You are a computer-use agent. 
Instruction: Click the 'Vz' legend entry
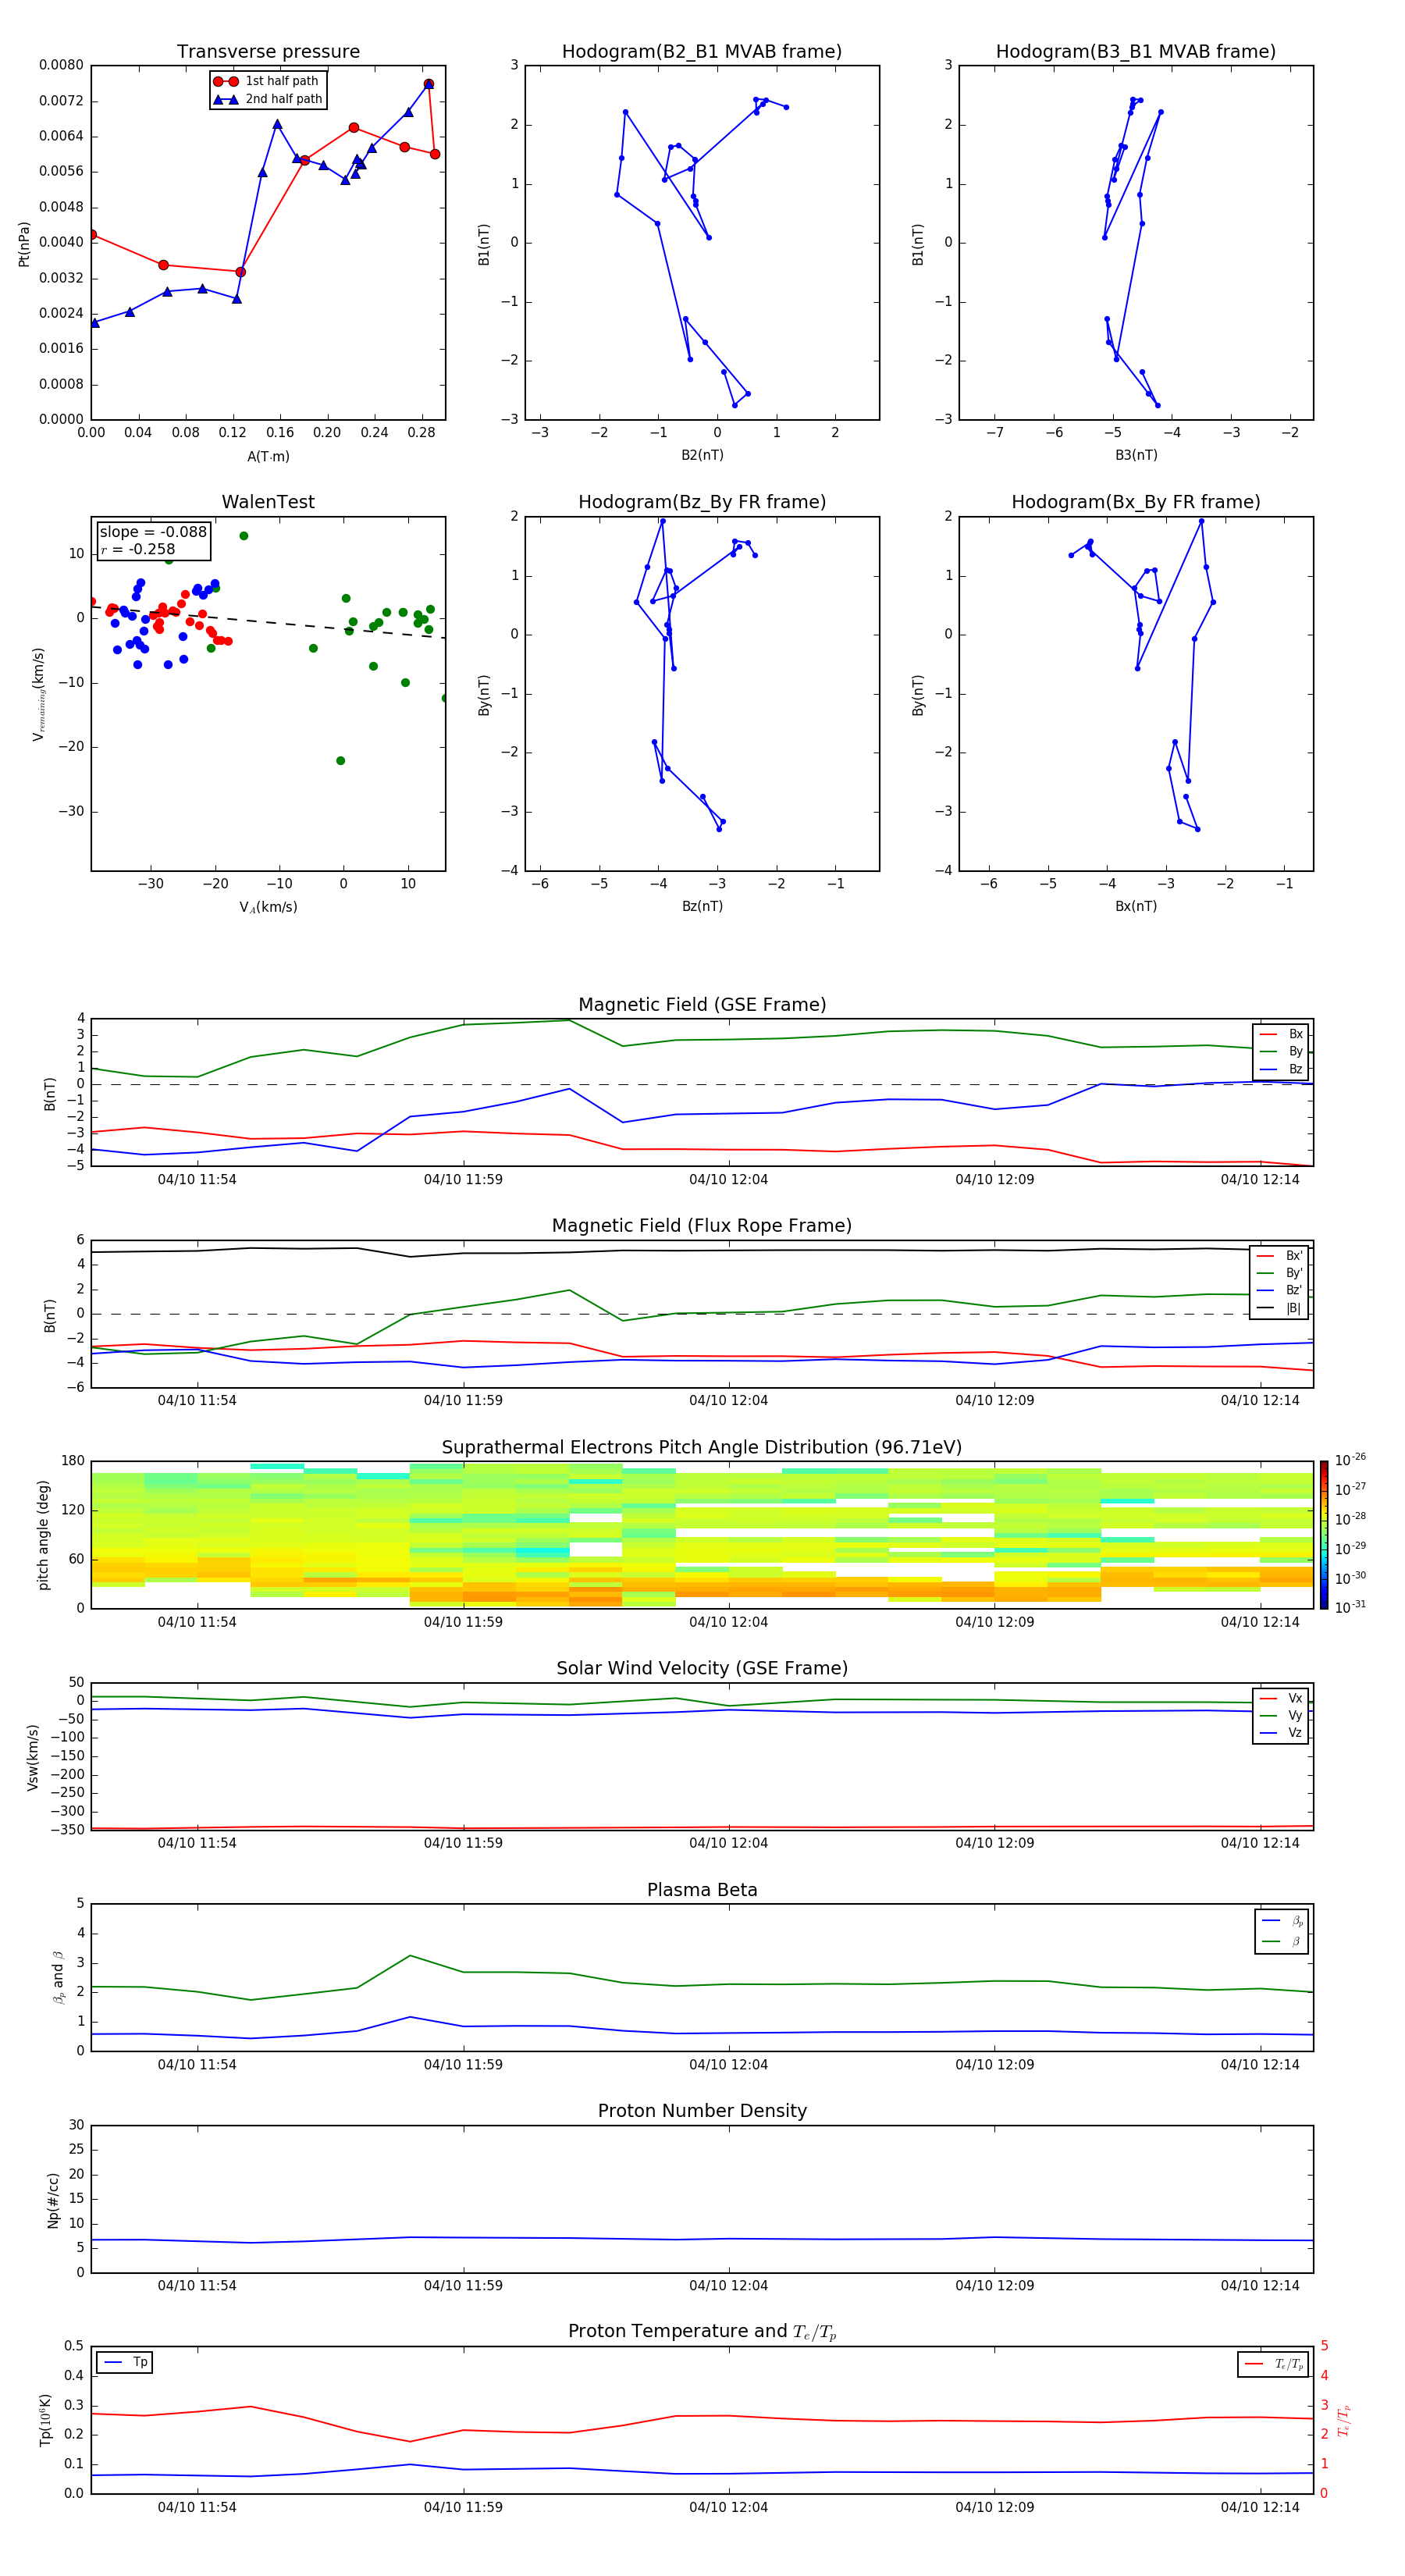point(1281,1733)
